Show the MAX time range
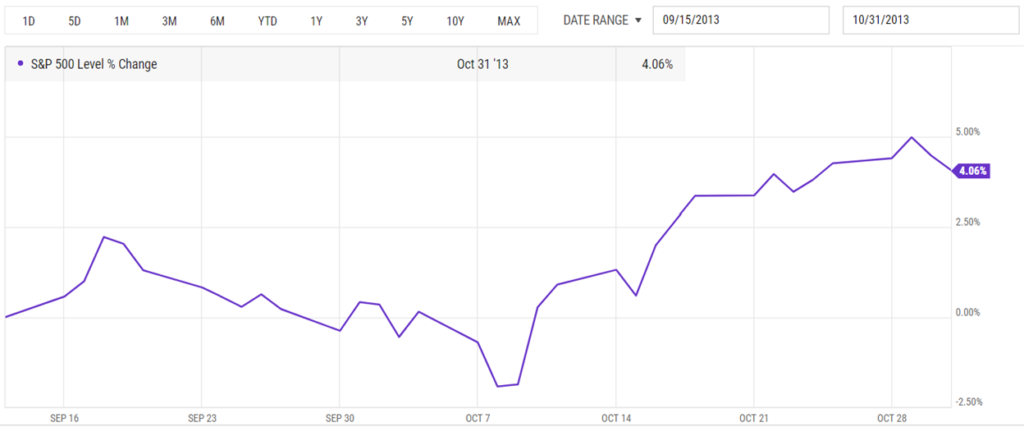Screen dimensions: 1024x427 (509, 21)
